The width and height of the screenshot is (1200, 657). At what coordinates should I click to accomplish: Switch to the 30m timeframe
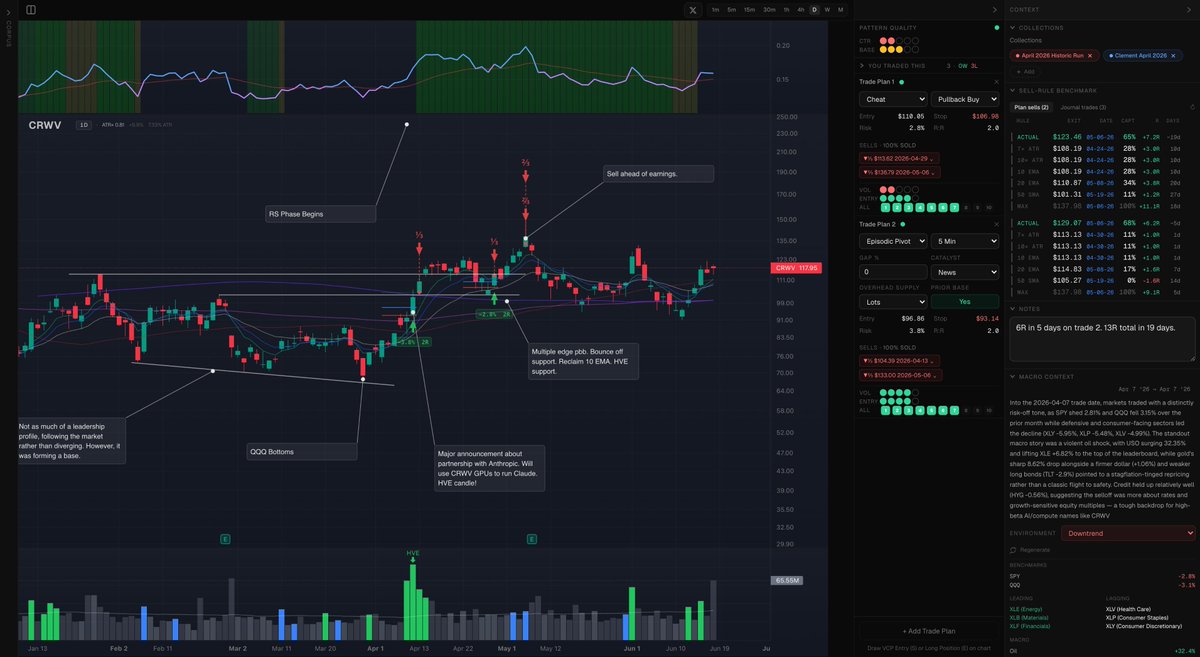click(769, 10)
